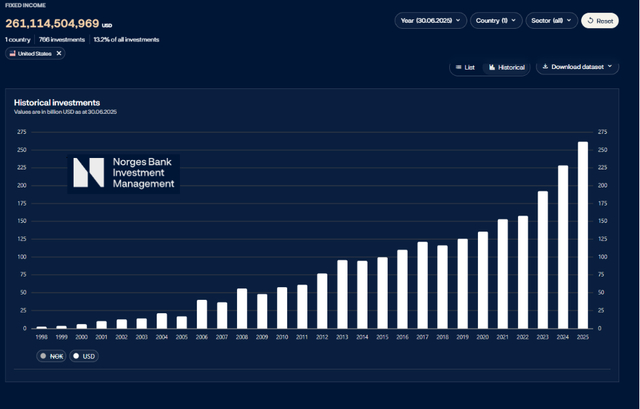Click the Reset button
640x409 pixels.
[600, 20]
